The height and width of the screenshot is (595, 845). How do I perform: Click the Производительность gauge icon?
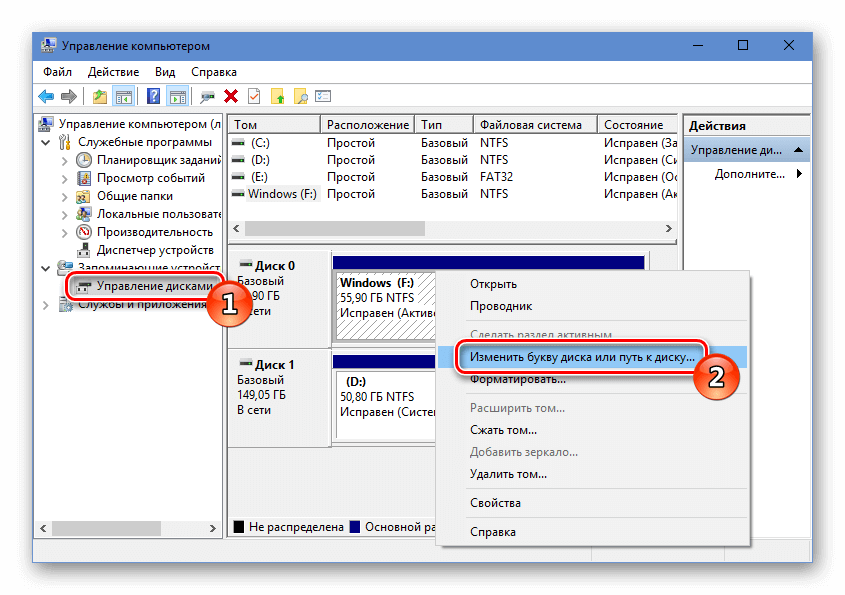[85, 232]
